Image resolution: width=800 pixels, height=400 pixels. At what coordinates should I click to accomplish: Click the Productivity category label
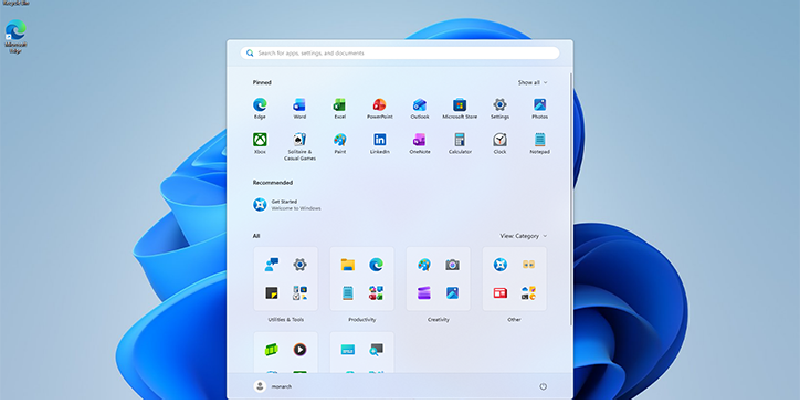coord(362,319)
